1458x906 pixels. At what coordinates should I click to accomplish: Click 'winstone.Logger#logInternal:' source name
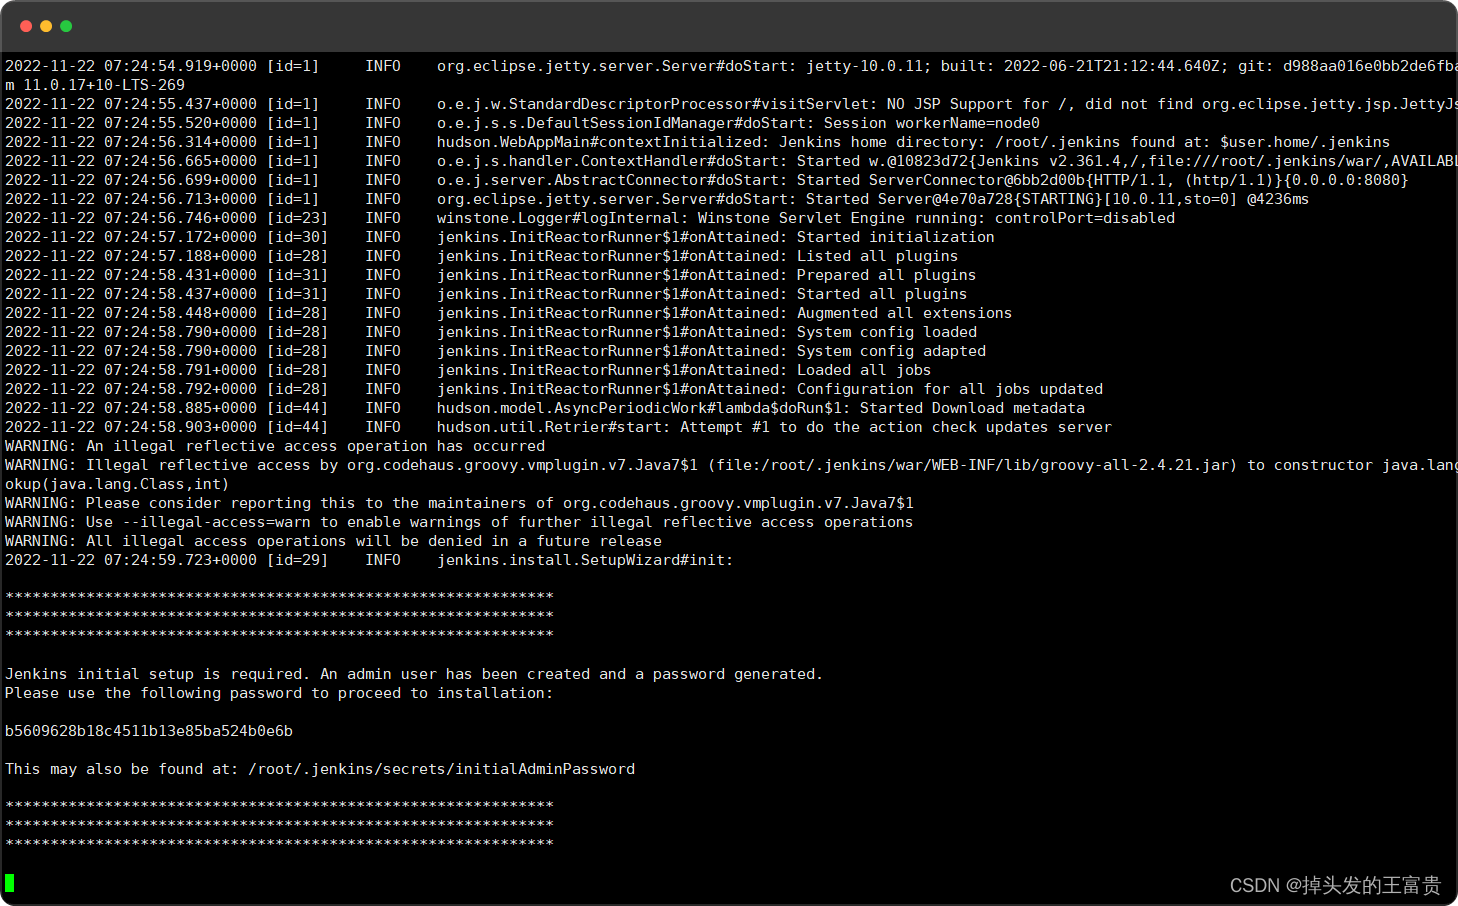pos(563,218)
